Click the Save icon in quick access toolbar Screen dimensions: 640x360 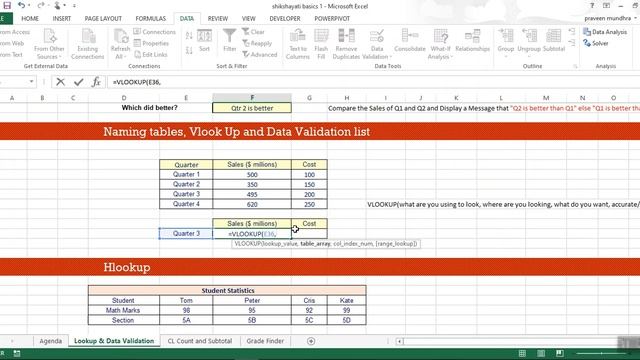tap(7, 5)
